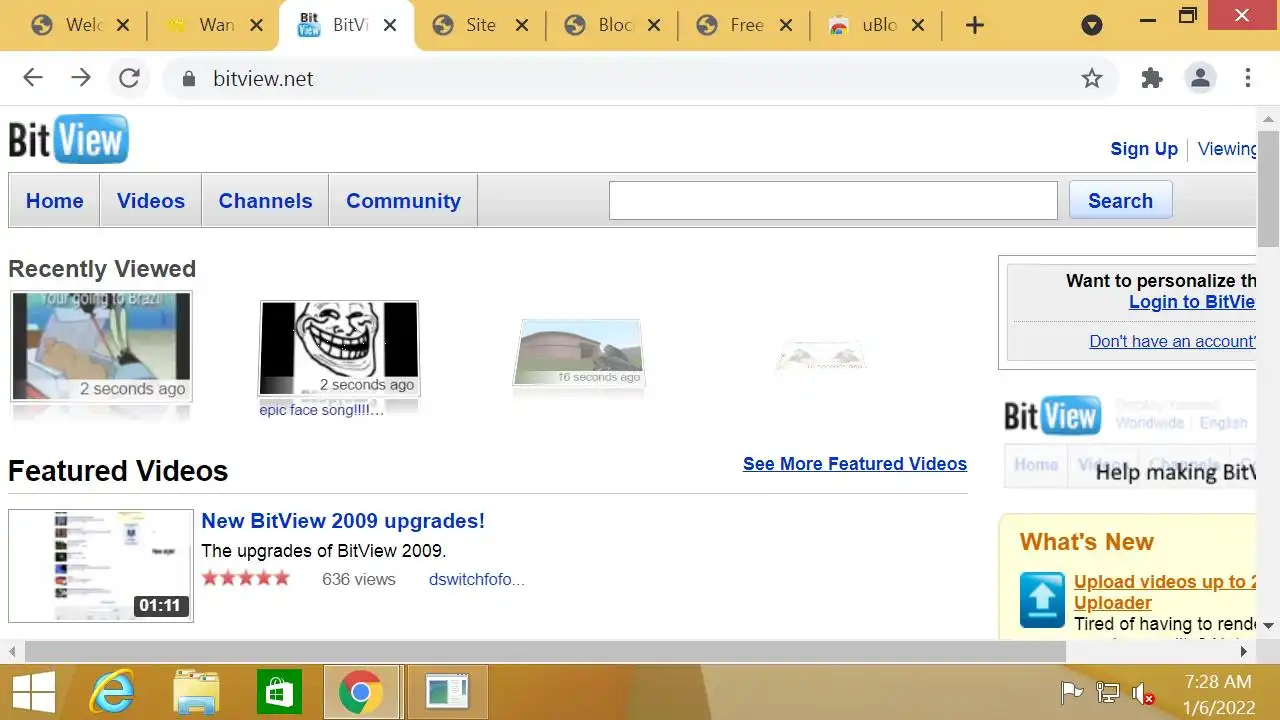Click into the BitView search field
This screenshot has width=1280, height=720.
coord(833,201)
